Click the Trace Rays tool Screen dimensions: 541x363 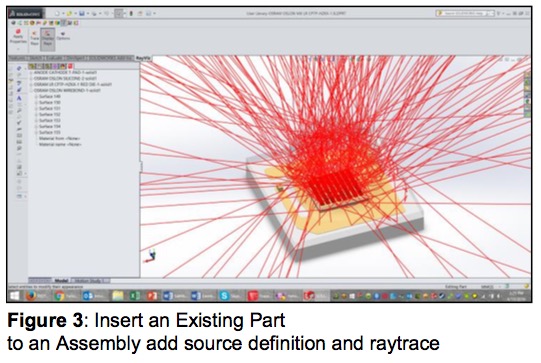pyautogui.click(x=34, y=38)
